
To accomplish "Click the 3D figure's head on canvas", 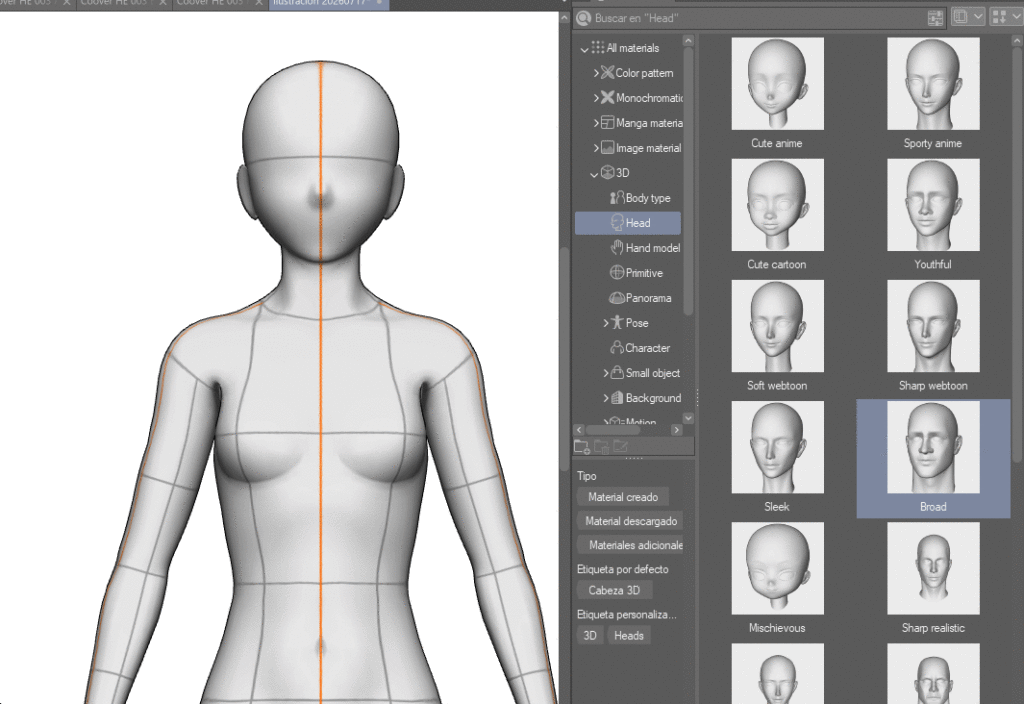I will [x=321, y=163].
